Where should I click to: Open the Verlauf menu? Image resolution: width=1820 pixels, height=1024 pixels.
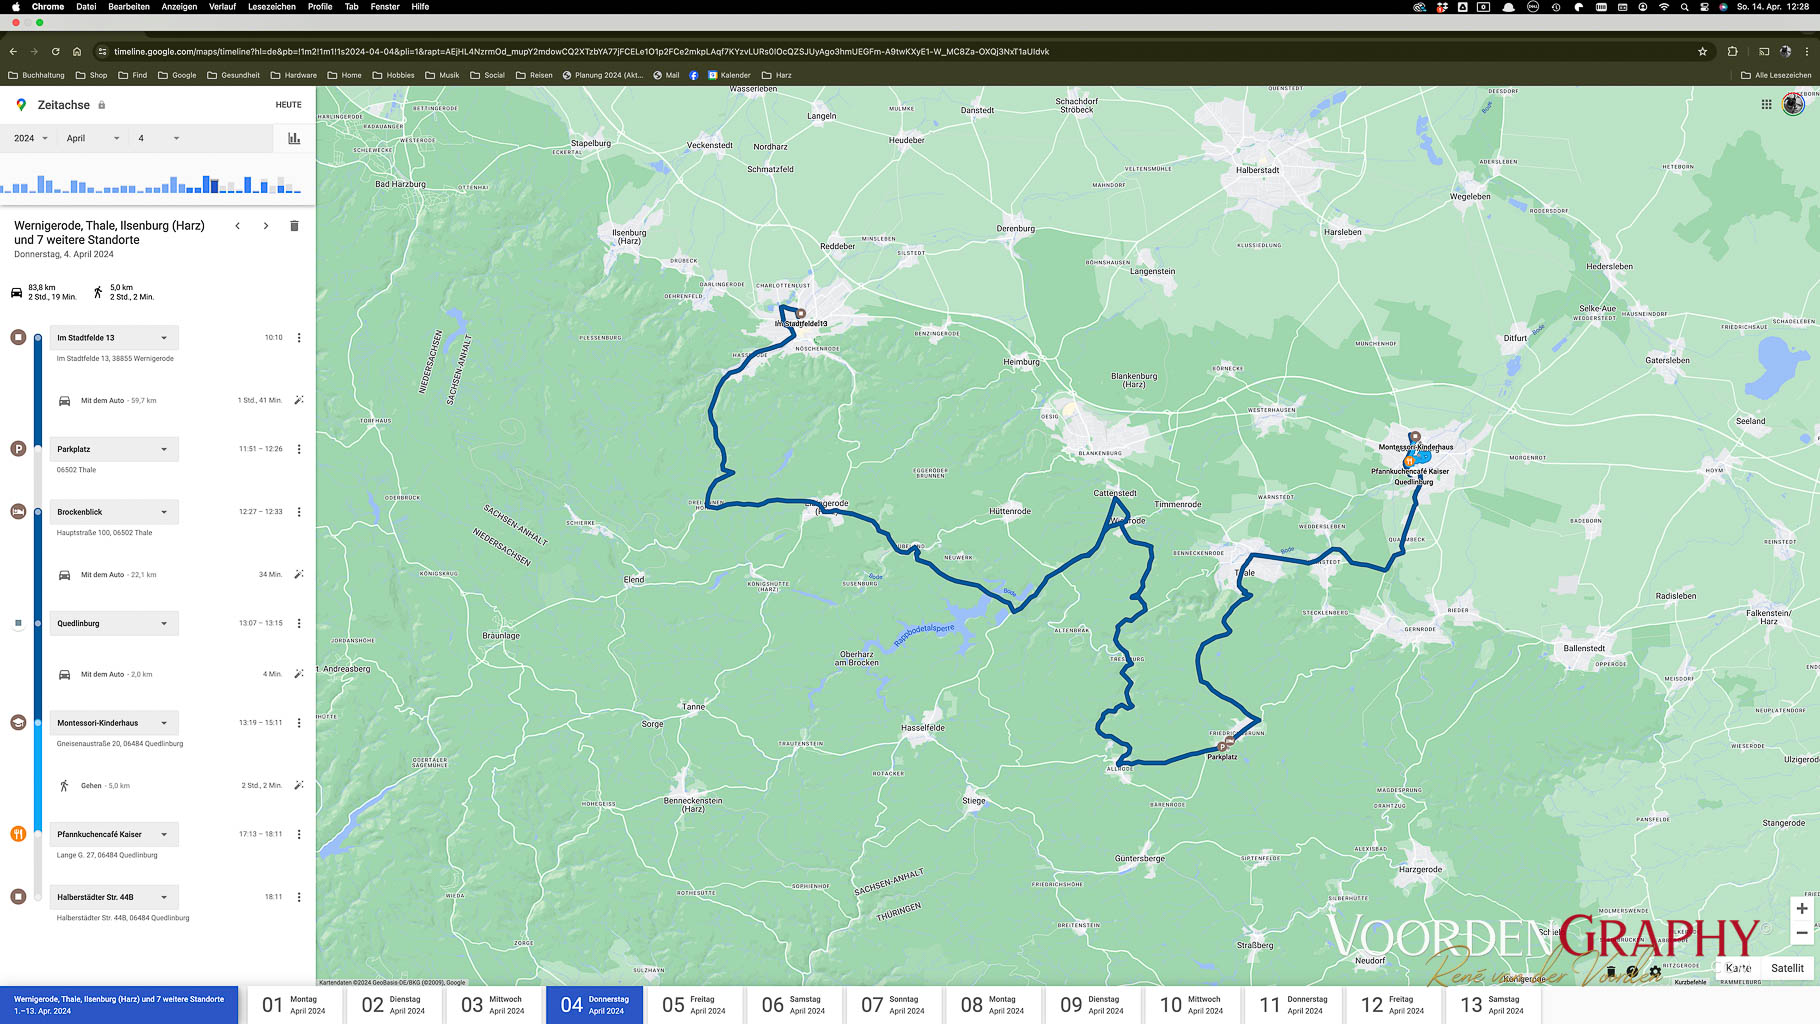coord(222,7)
